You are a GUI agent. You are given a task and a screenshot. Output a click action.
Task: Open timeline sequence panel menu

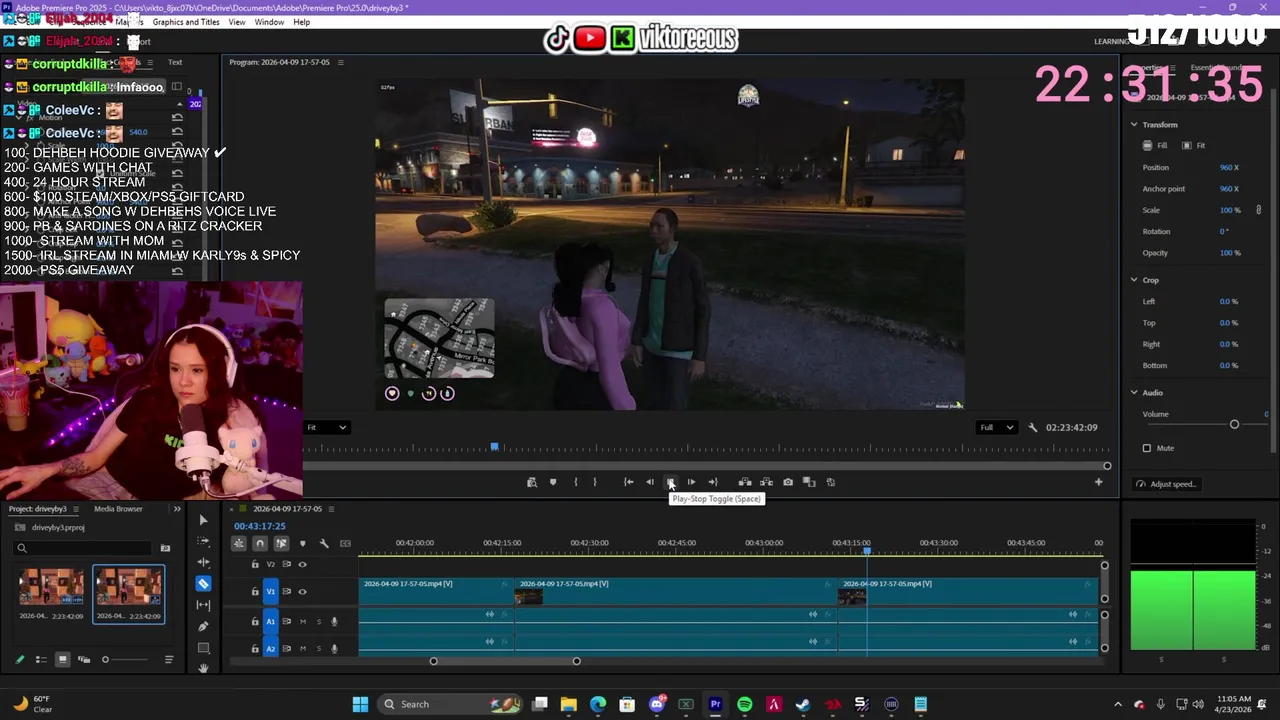(332, 509)
